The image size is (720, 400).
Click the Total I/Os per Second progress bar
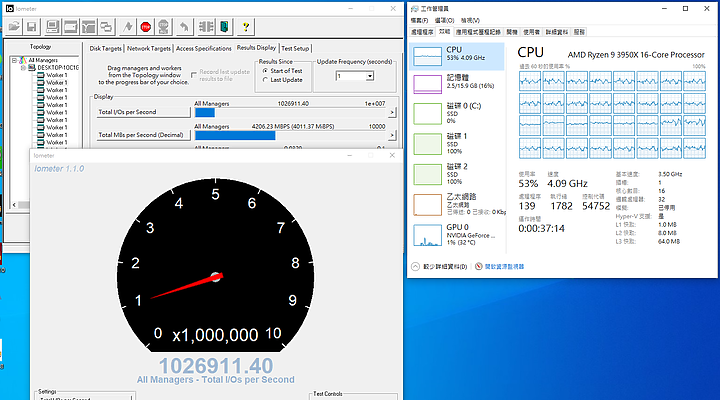(x=290, y=113)
